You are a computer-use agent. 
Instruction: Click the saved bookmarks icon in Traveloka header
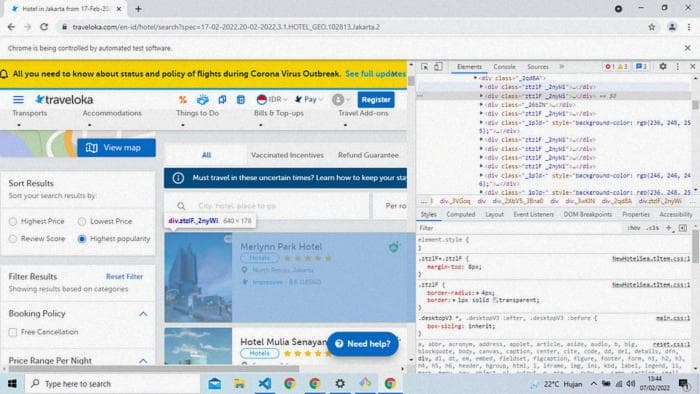(222, 100)
